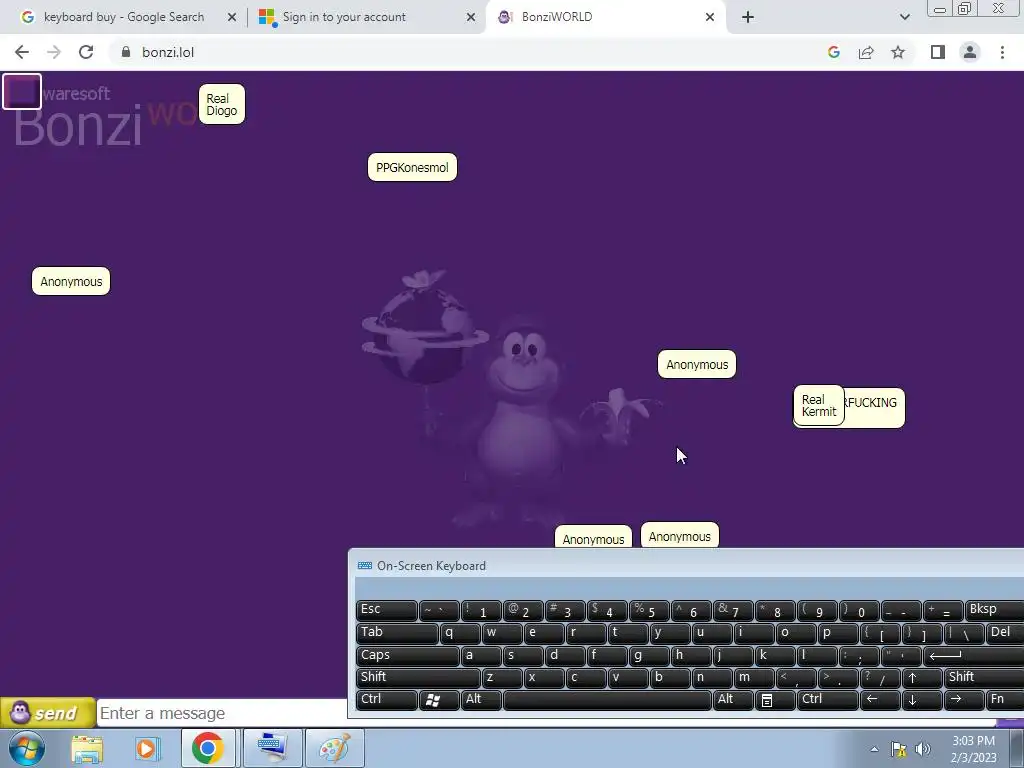Reload the bonzi.lol page
Screen dimensions: 1024x768
click(x=86, y=52)
